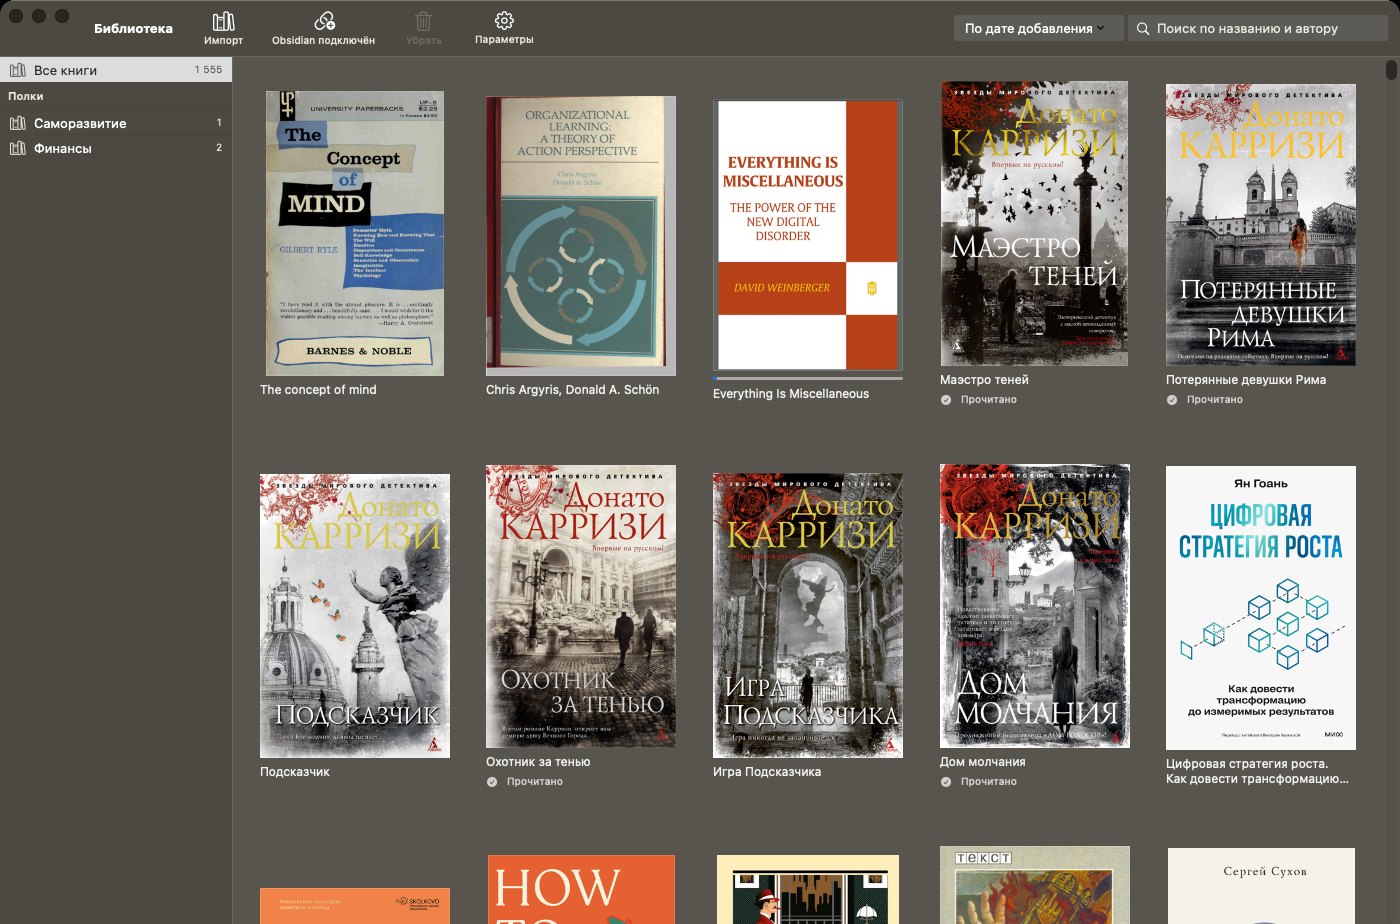The image size is (1400, 924).
Task: Click the Игра Подсказчика title text
Action: point(767,772)
